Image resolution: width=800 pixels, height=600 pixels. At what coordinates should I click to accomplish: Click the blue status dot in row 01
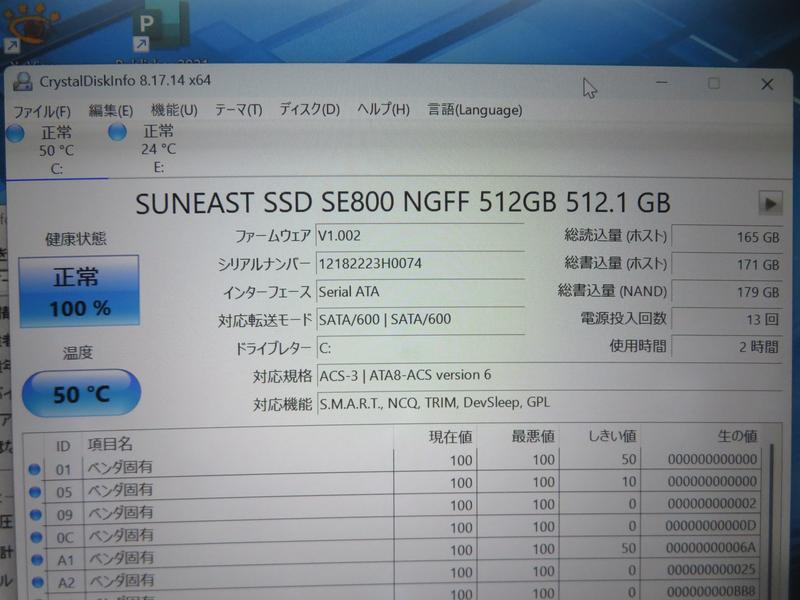pos(34,469)
